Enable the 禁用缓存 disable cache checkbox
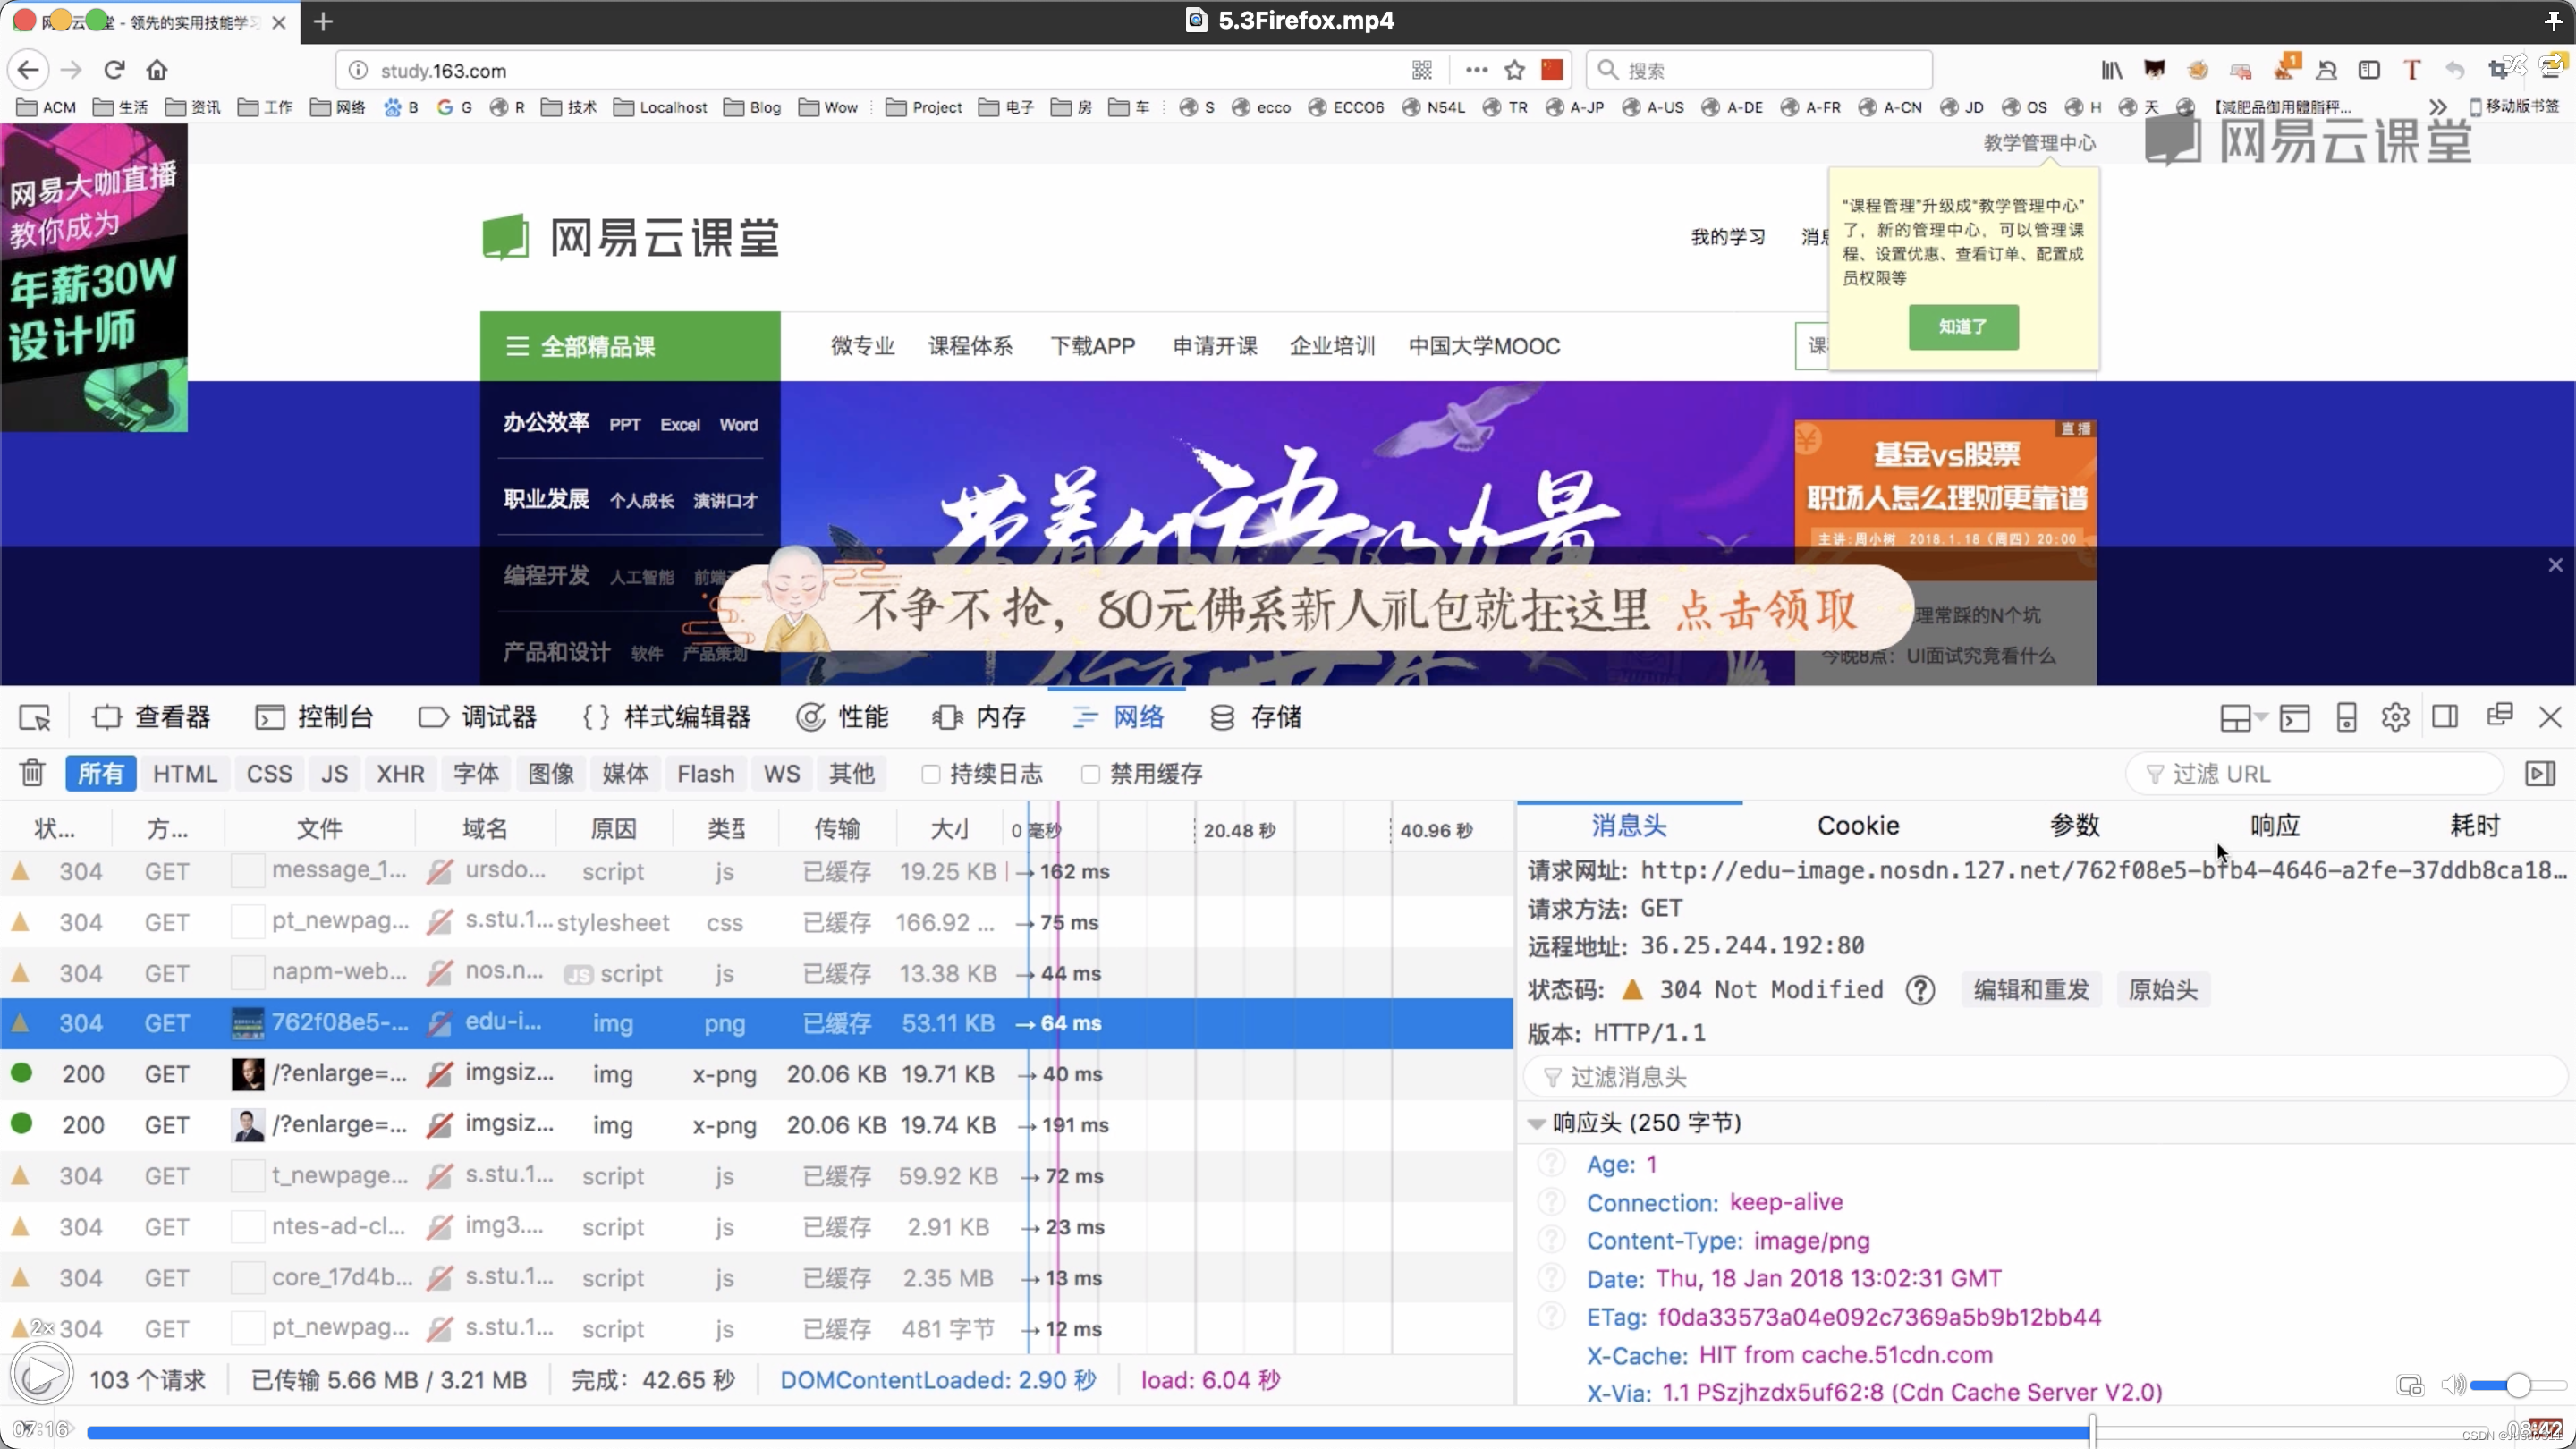 point(1091,773)
